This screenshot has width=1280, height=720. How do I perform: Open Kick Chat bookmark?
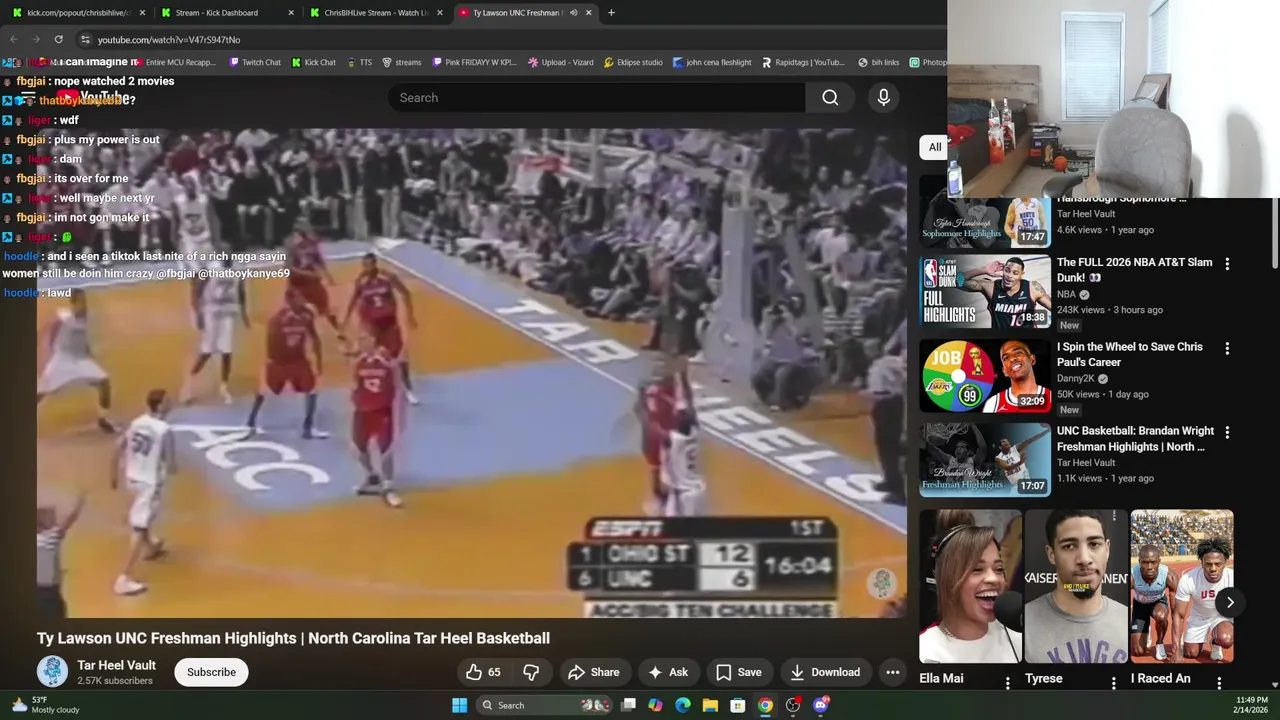pyautogui.click(x=314, y=62)
